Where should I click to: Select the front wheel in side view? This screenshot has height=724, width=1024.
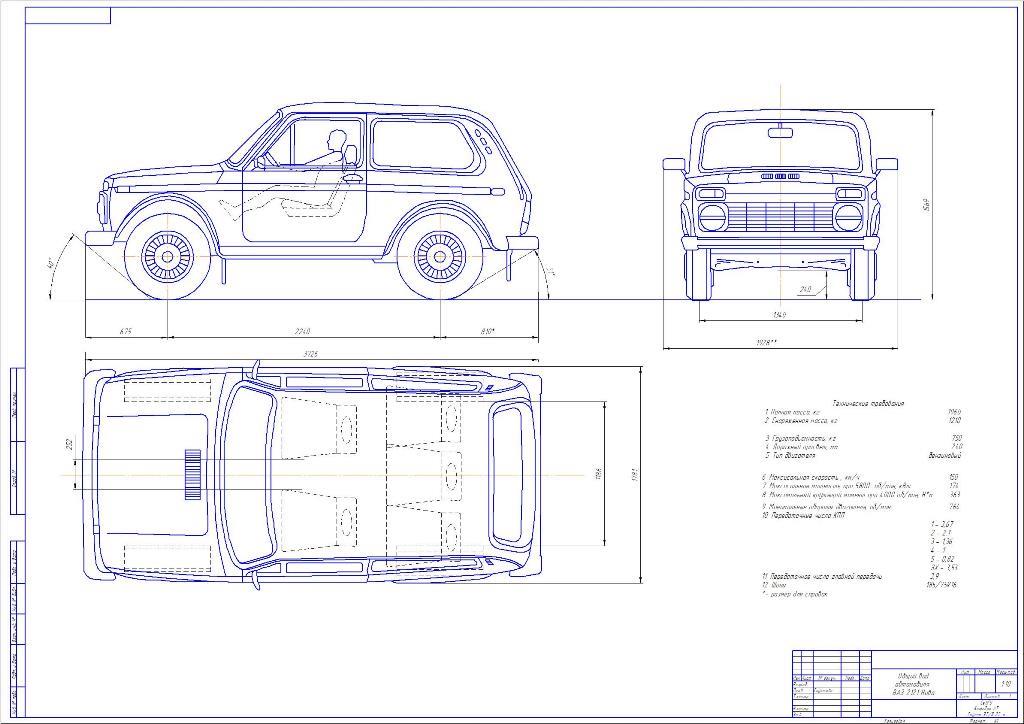tap(168, 256)
